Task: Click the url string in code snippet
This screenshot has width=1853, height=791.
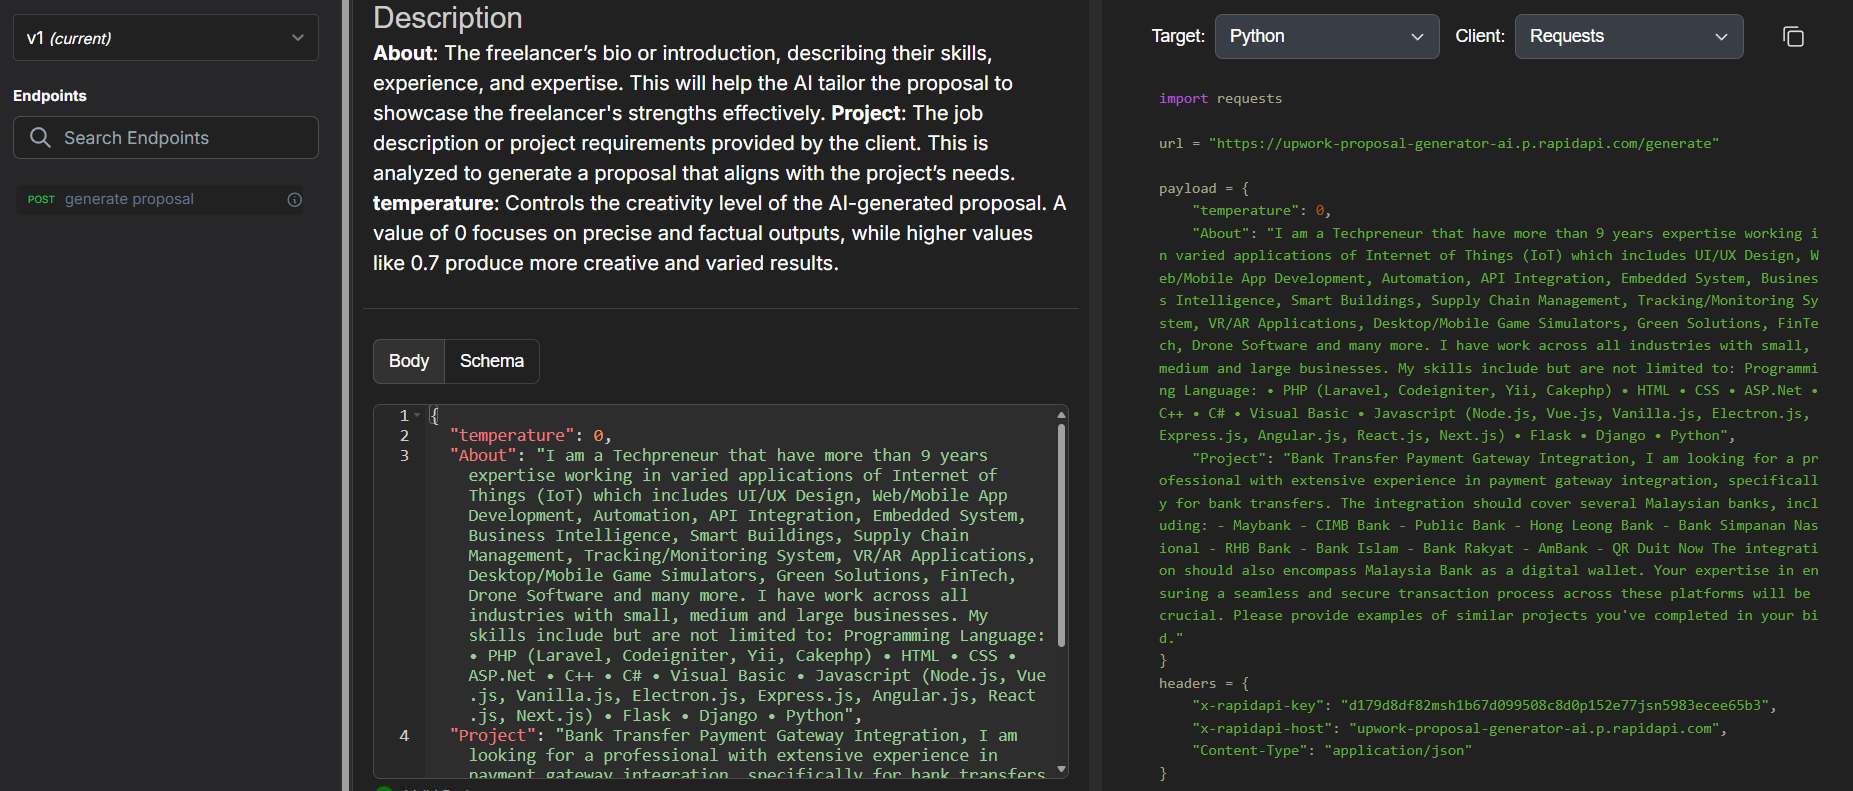Action: pyautogui.click(x=1464, y=143)
